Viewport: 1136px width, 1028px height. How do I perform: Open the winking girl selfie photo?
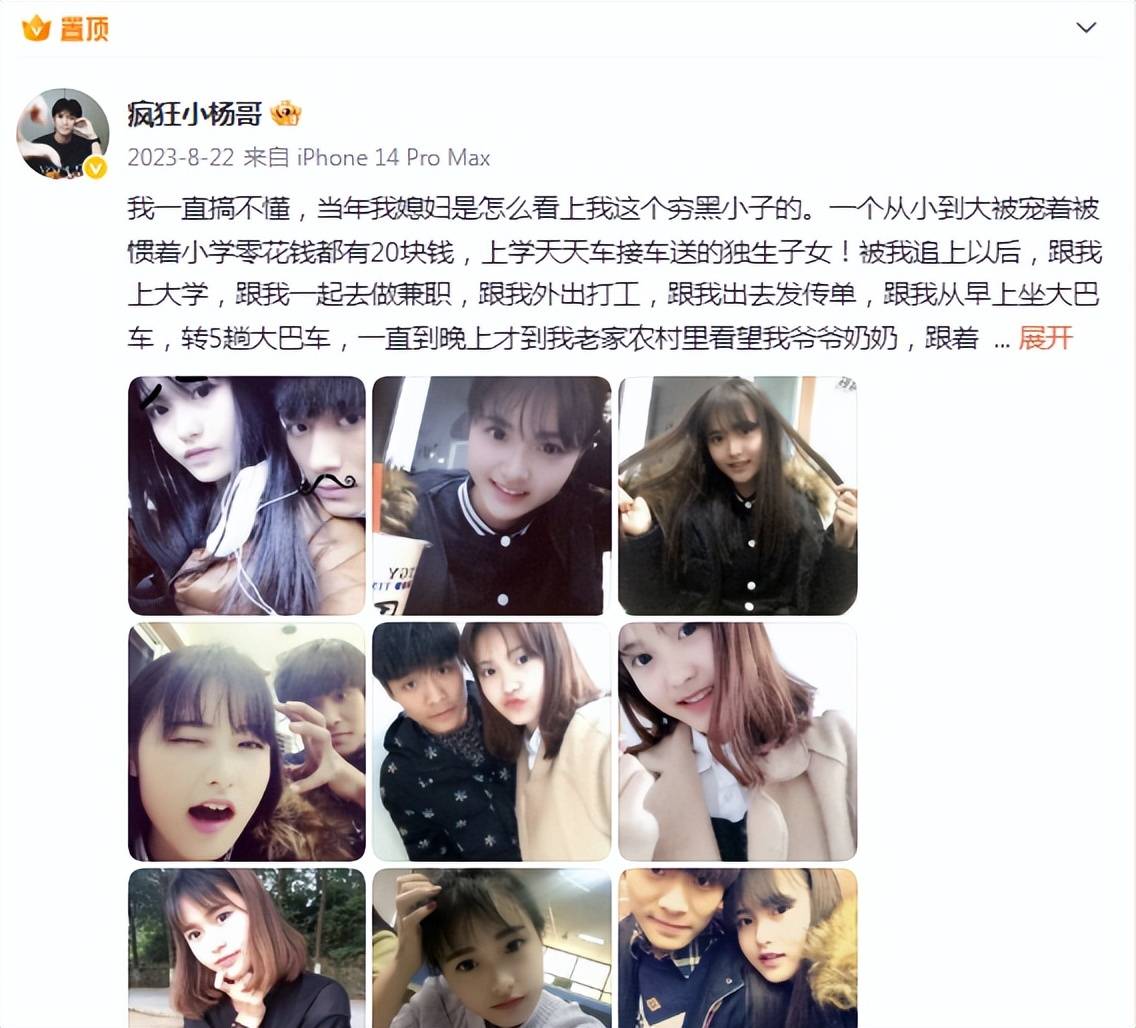tap(247, 742)
